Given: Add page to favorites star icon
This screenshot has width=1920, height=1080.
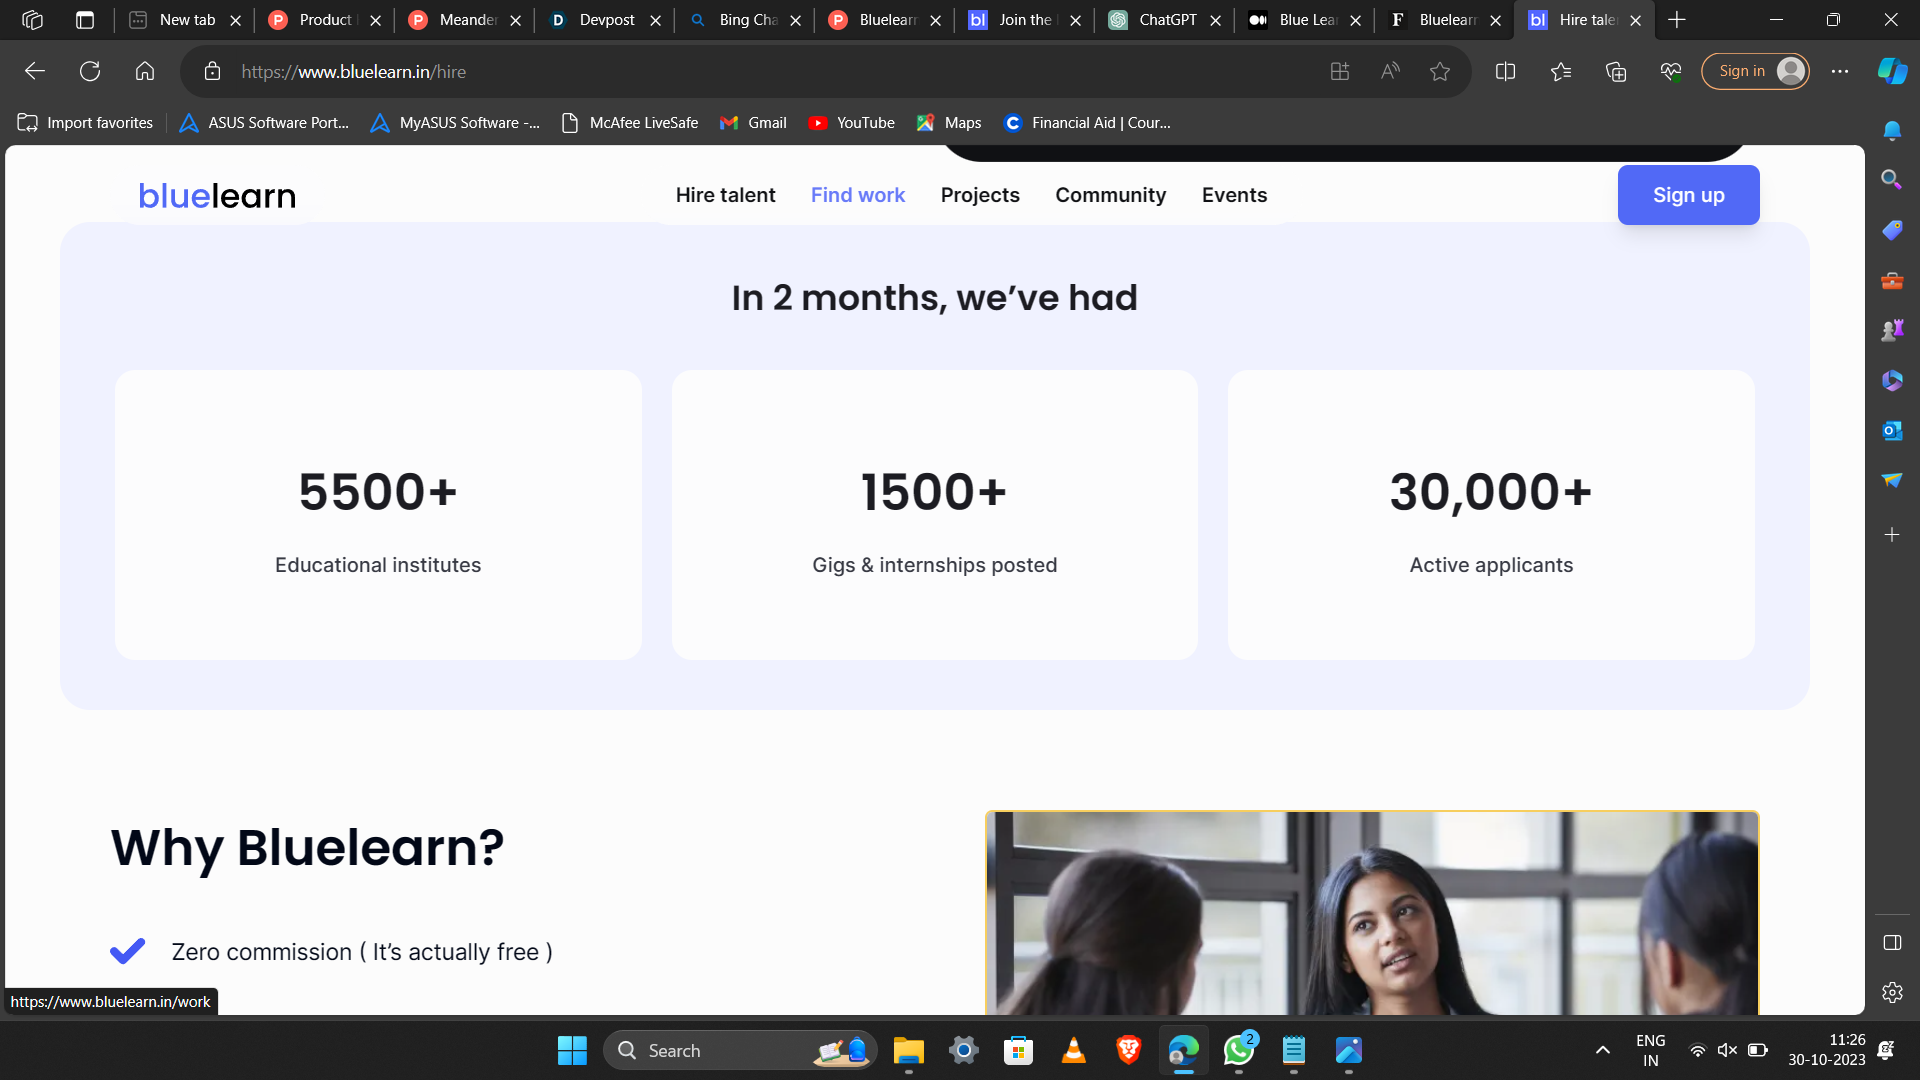Looking at the screenshot, I should coord(1440,71).
